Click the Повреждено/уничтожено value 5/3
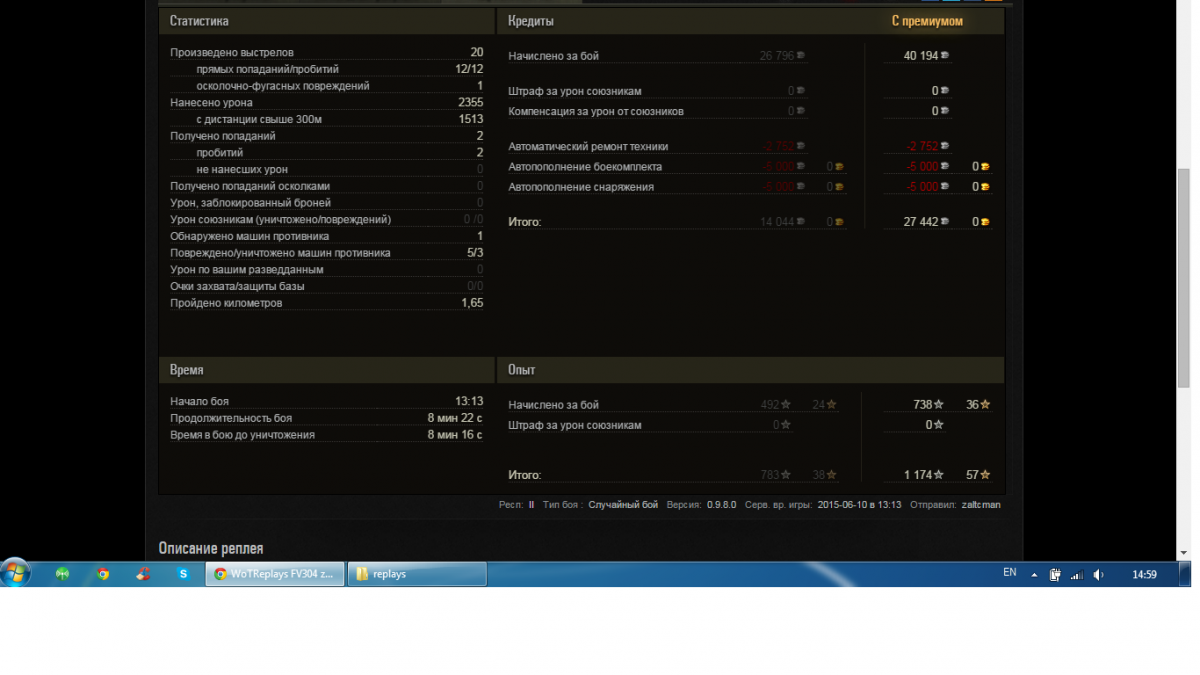 tap(475, 253)
